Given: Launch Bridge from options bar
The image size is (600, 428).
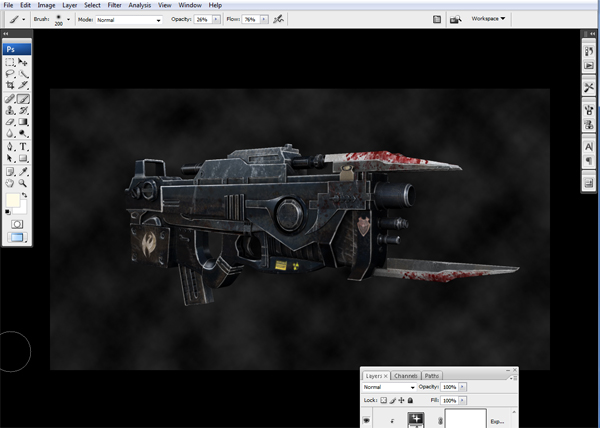Looking at the screenshot, I should click(455, 19).
